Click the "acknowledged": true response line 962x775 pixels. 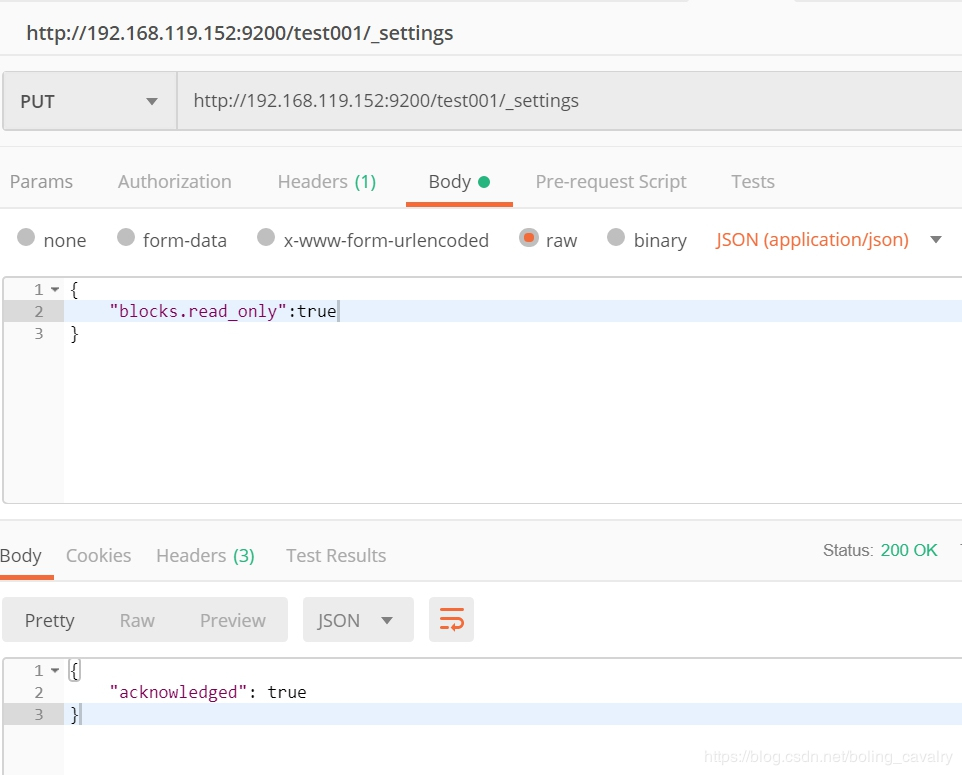coord(207,692)
